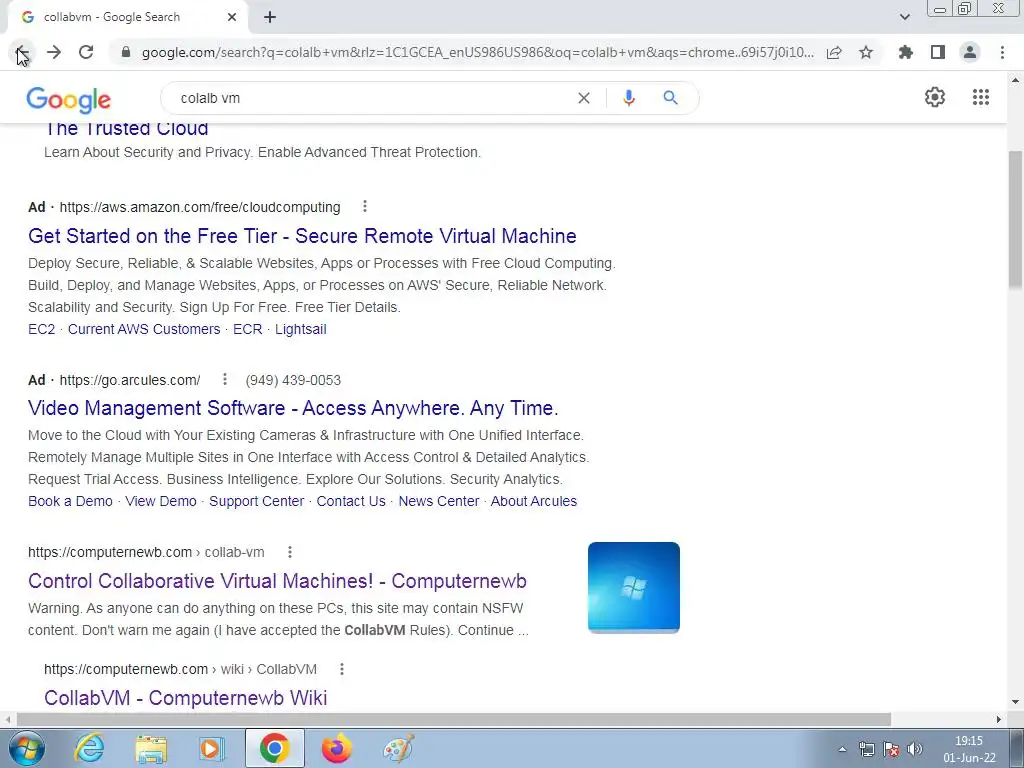Open The Trusted Cloud ad link
The image size is (1024, 768).
[x=127, y=129]
